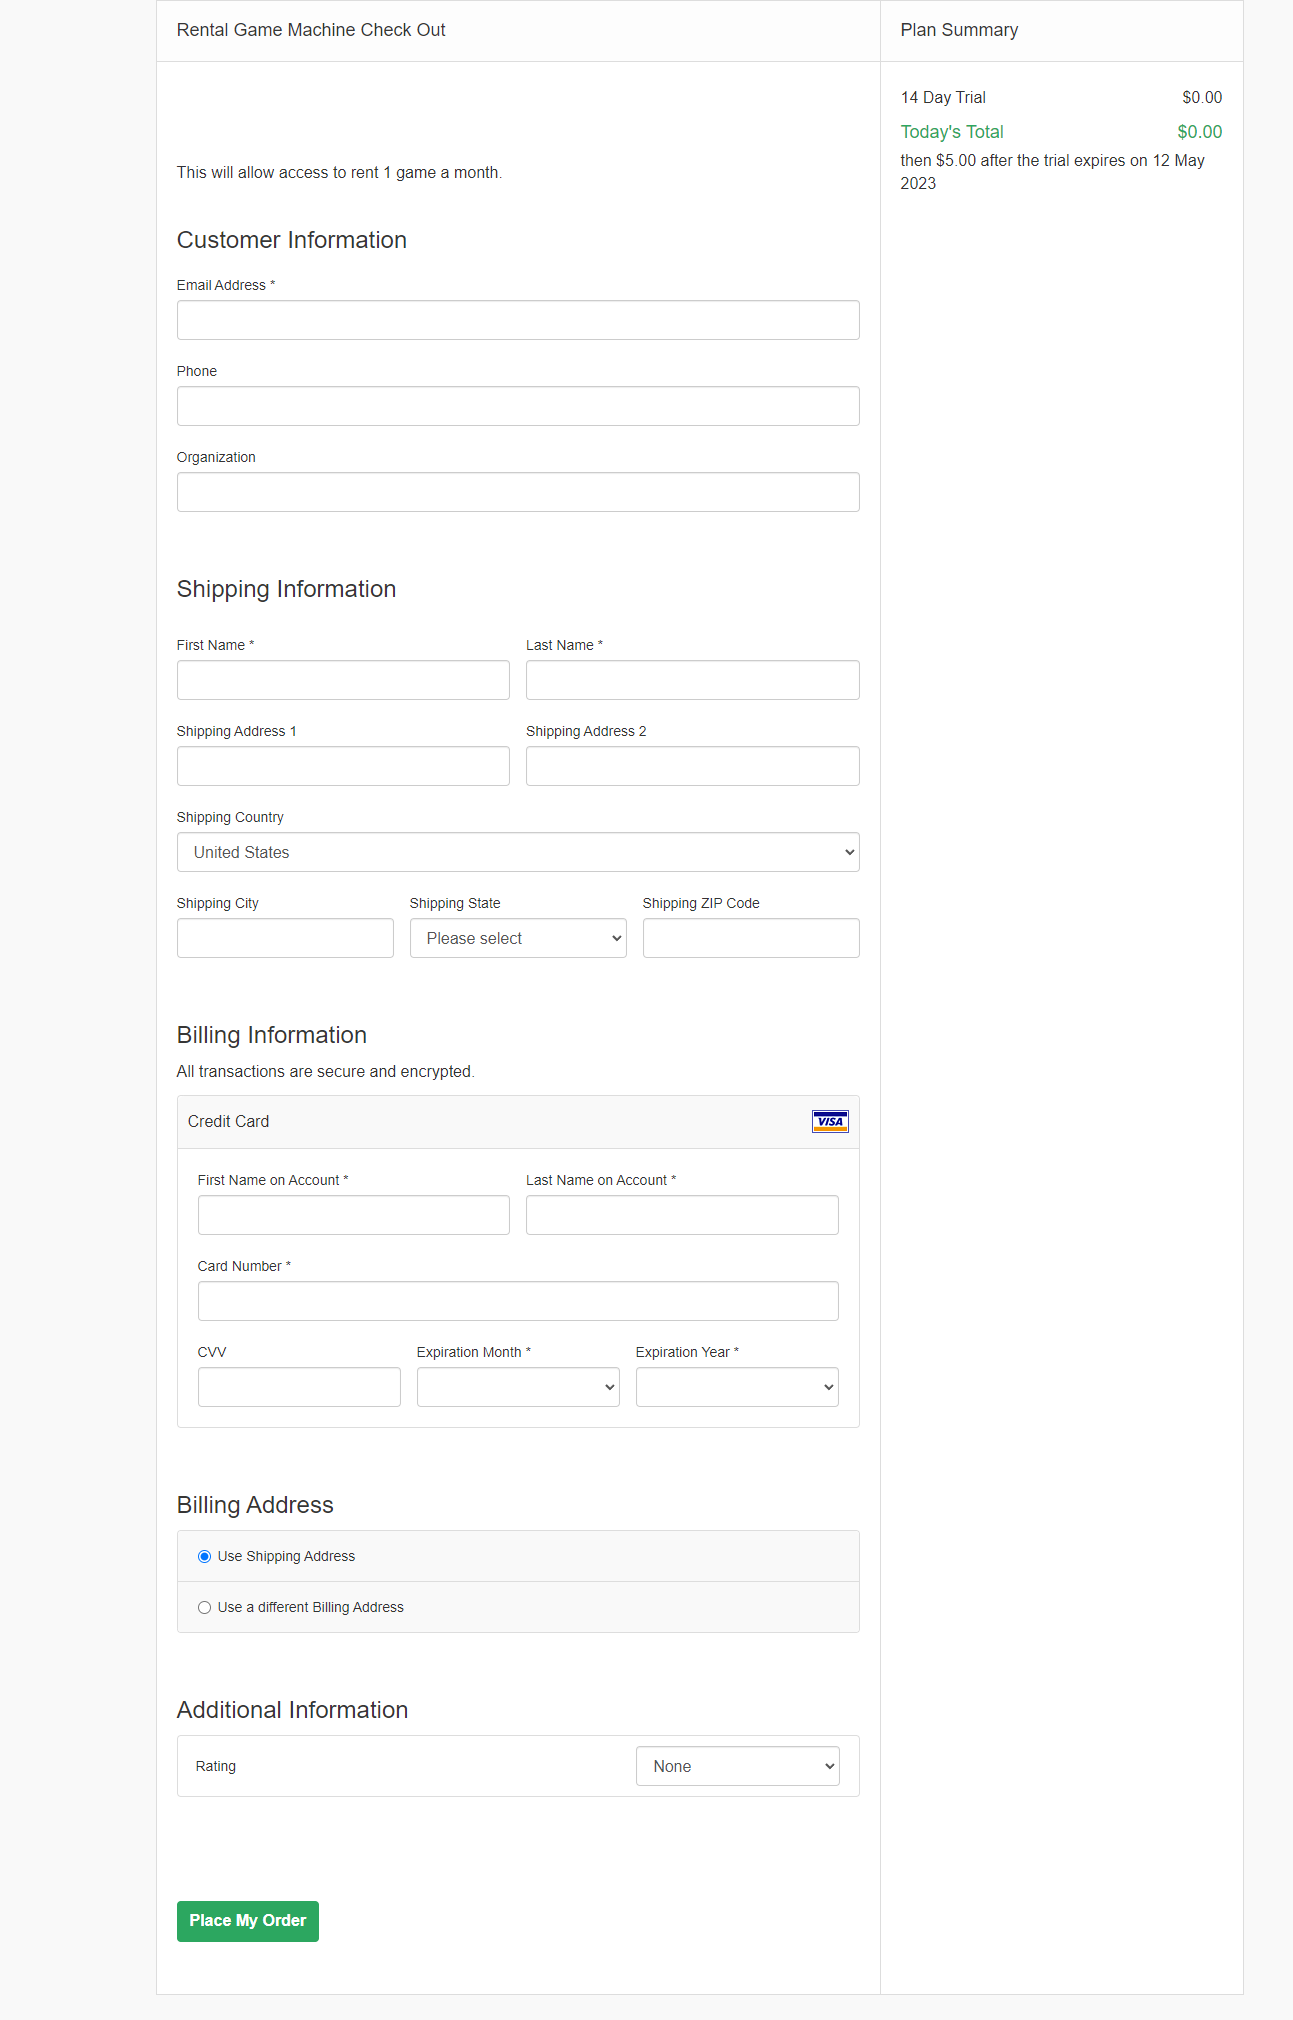Expand the Shipping State dropdown
The image size is (1293, 2020).
517,938
